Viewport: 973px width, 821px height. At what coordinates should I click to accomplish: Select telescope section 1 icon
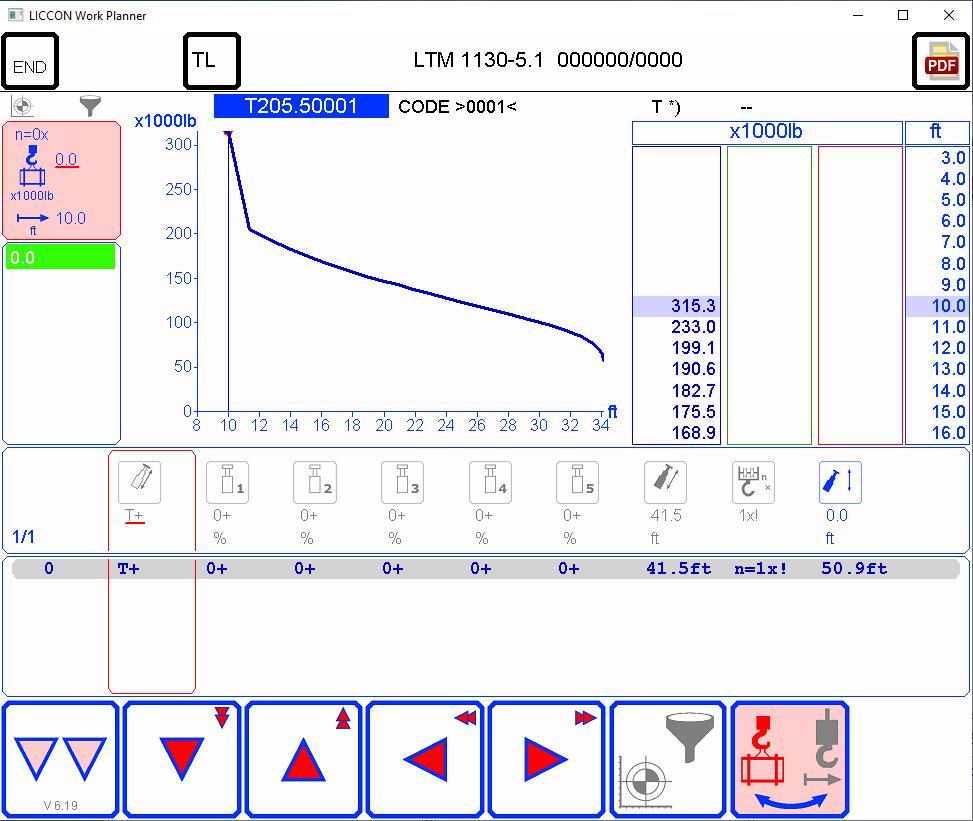228,482
